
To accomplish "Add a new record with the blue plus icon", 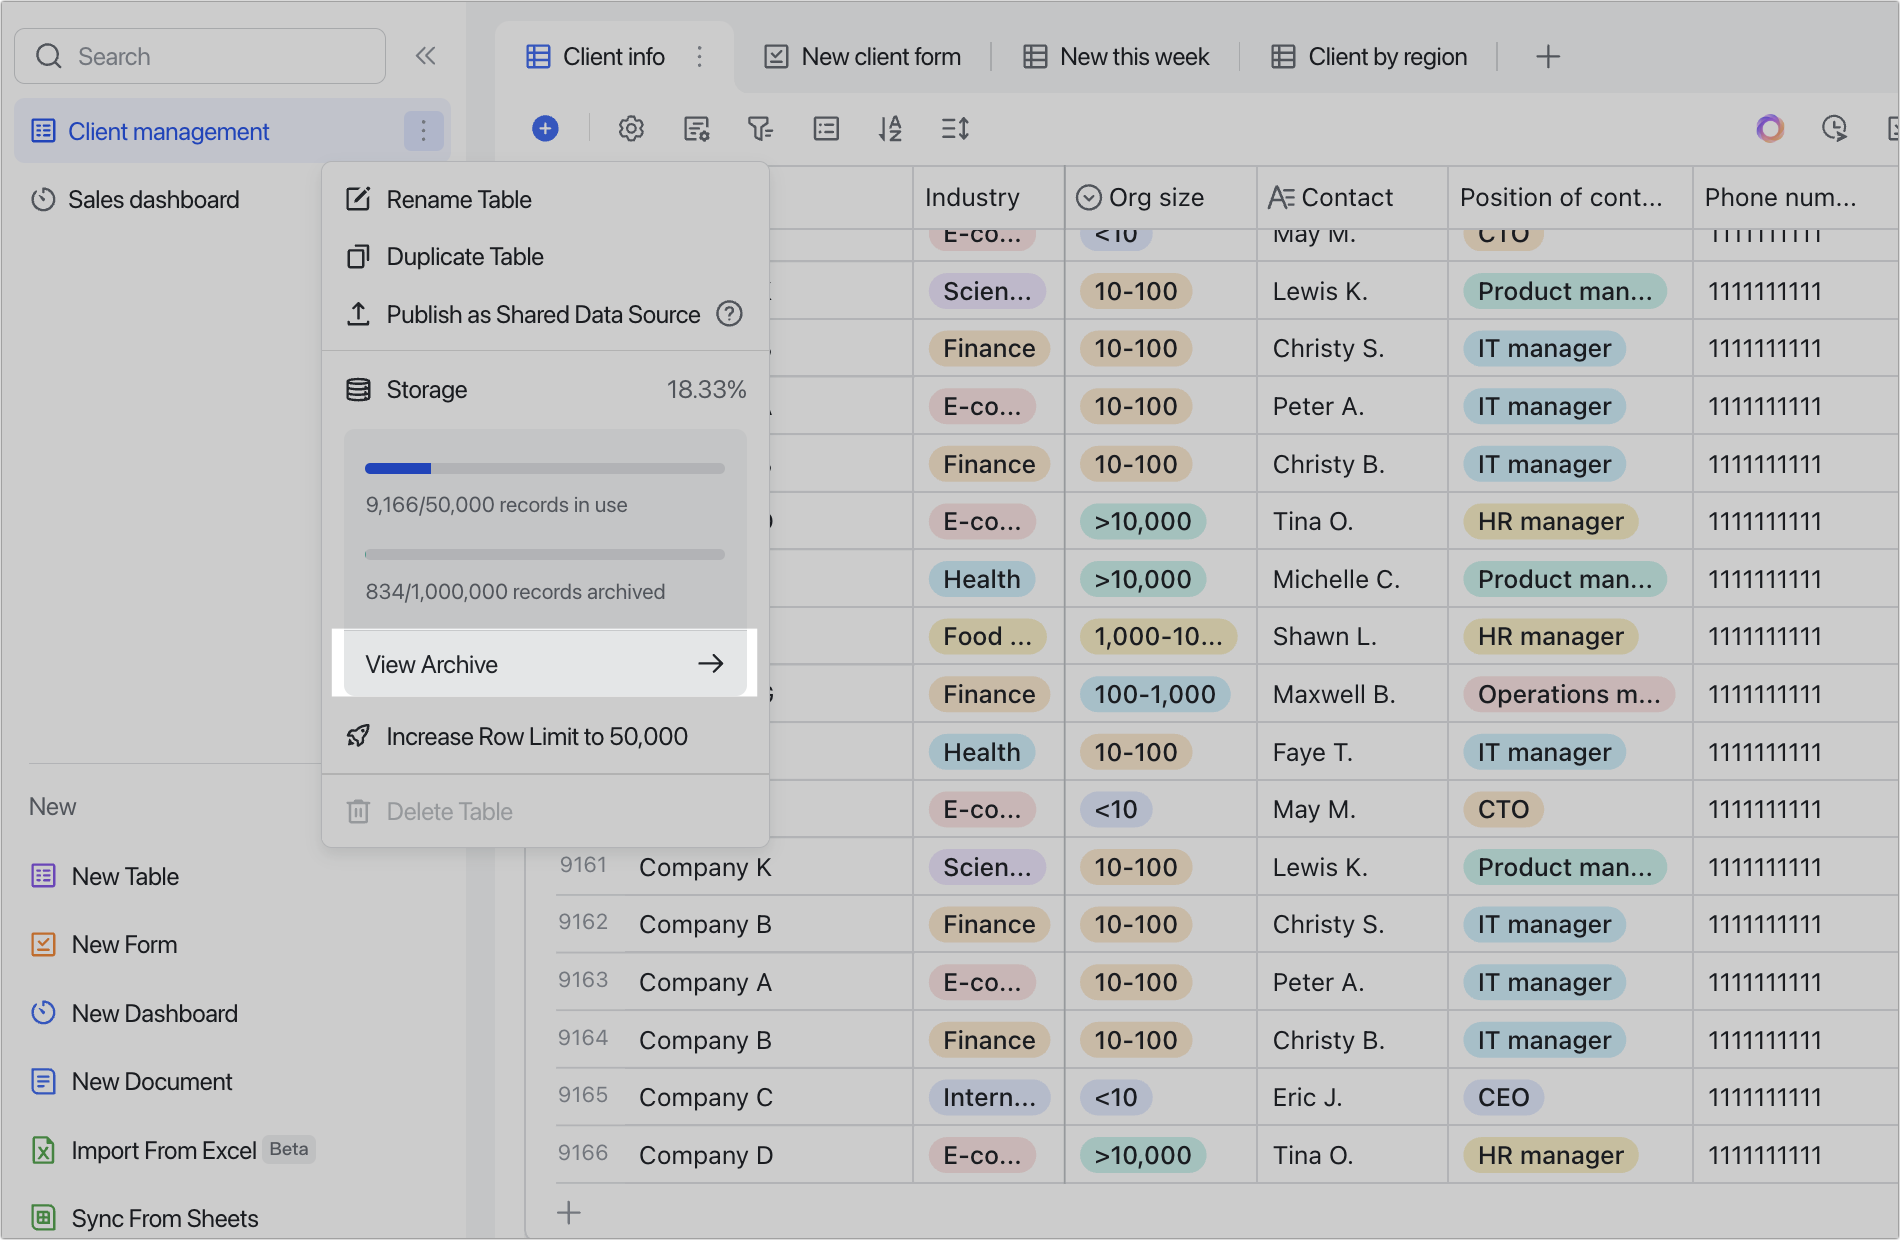I will click(x=545, y=128).
